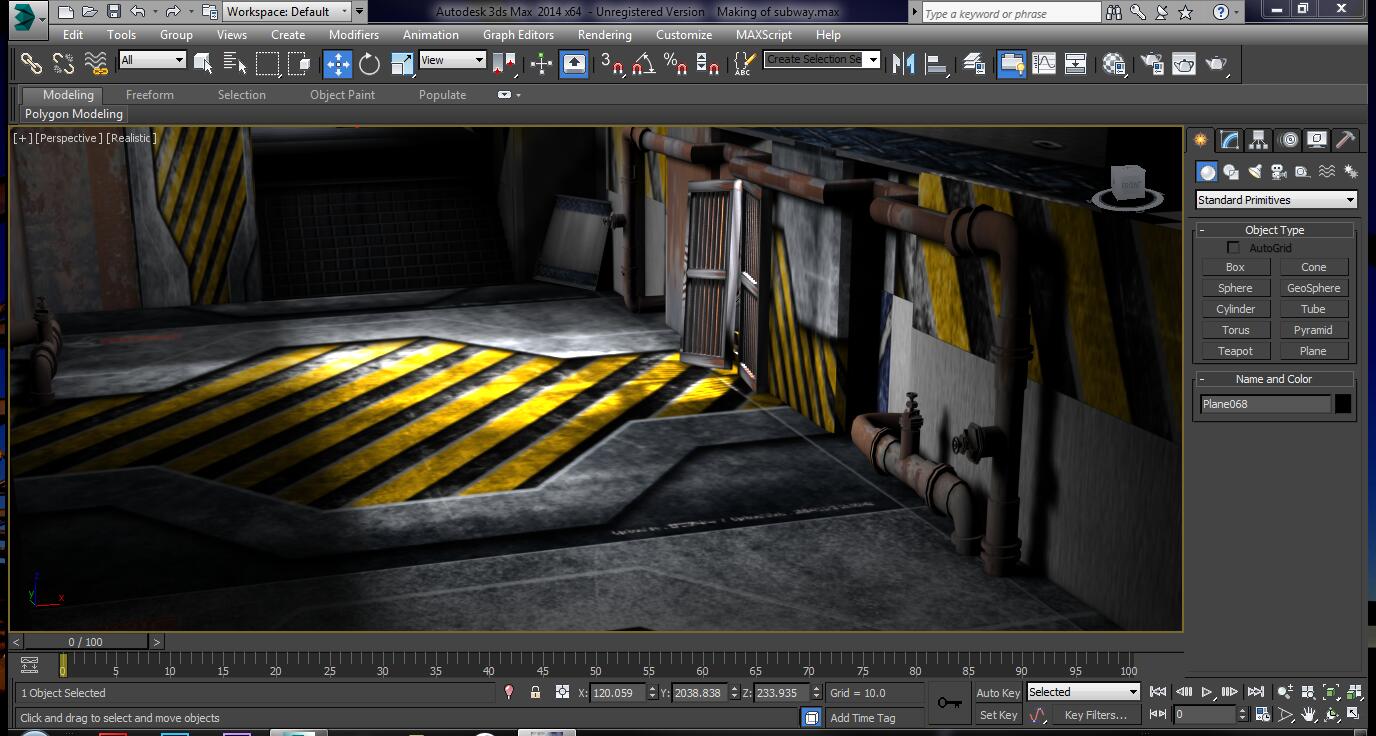
Task: Click the Cylinder button
Action: point(1235,309)
